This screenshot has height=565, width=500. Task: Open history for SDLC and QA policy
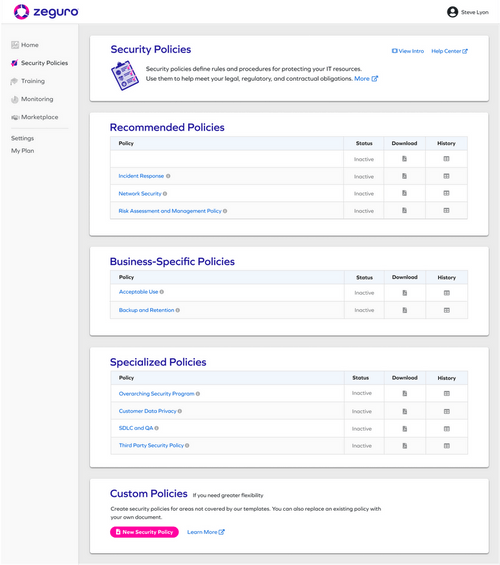[x=447, y=429]
